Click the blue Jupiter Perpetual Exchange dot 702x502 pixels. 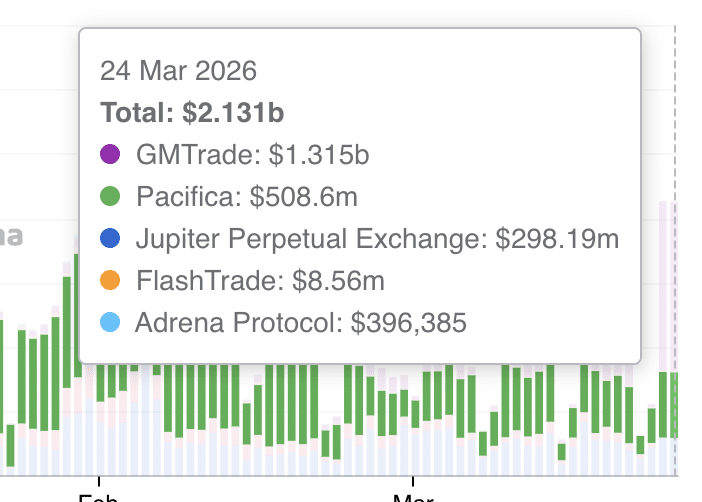tap(110, 239)
